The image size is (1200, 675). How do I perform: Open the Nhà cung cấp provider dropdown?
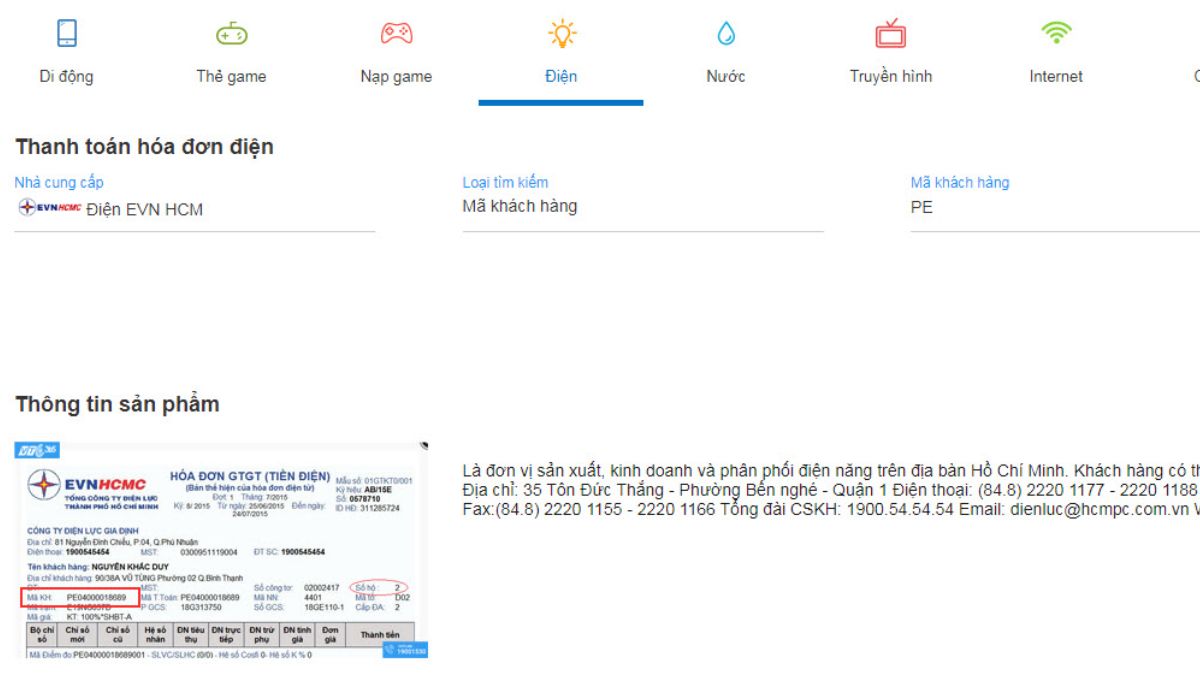195,209
